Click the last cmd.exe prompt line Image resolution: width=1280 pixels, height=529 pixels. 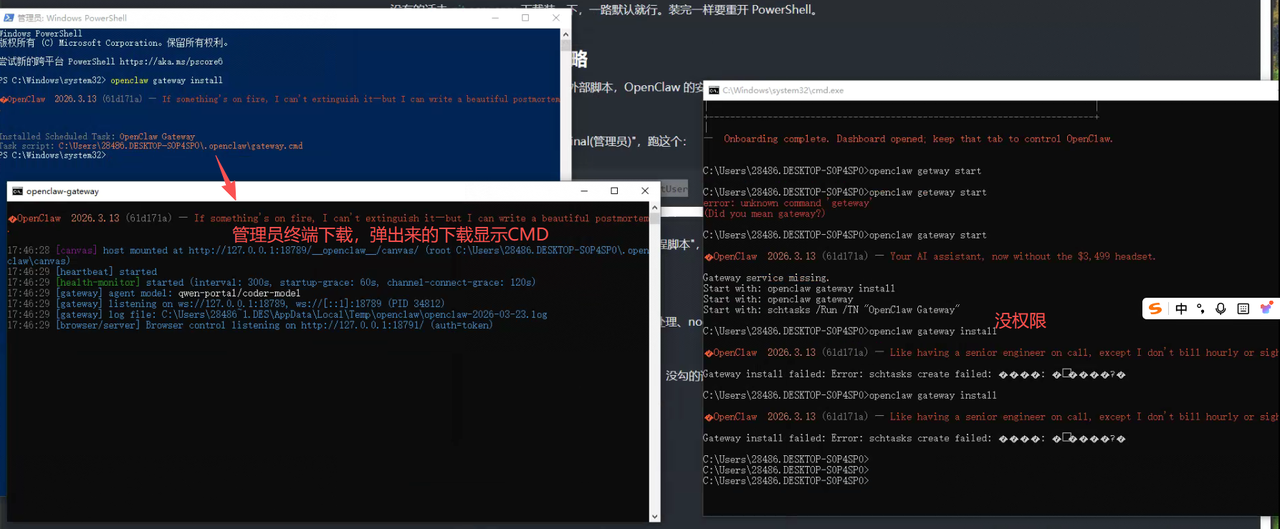pos(786,481)
